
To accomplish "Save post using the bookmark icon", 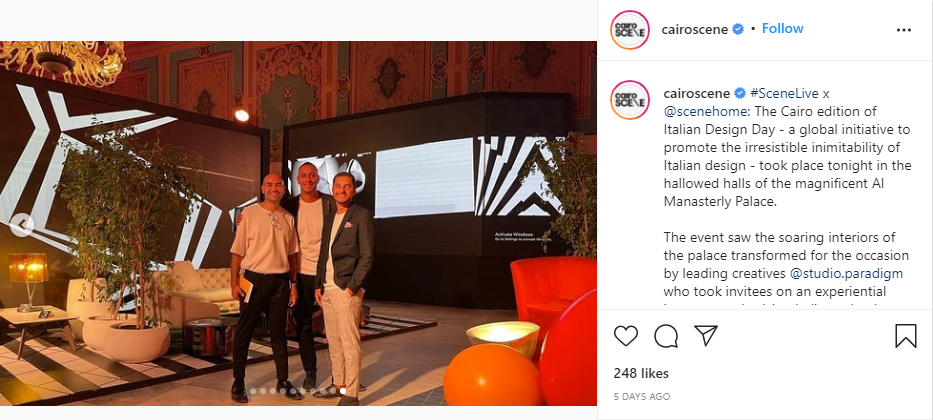I will pyautogui.click(x=906, y=336).
